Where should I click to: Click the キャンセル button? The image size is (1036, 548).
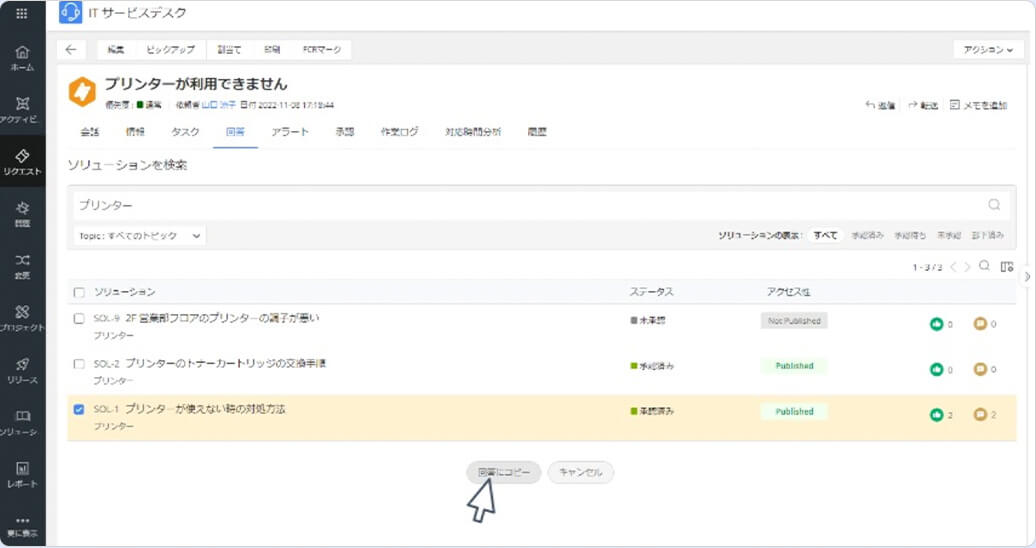click(x=580, y=472)
